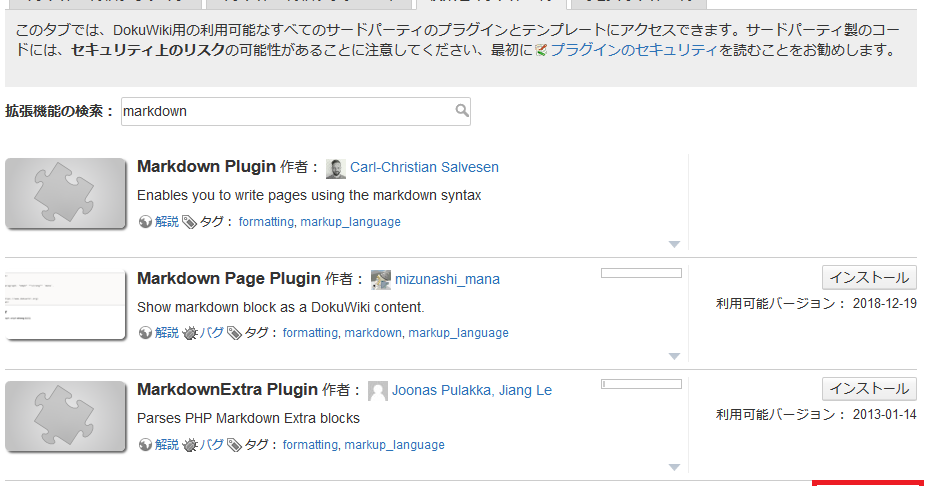Click the search magnifier icon
Image resolution: width=926 pixels, height=486 pixels.
pos(461,111)
